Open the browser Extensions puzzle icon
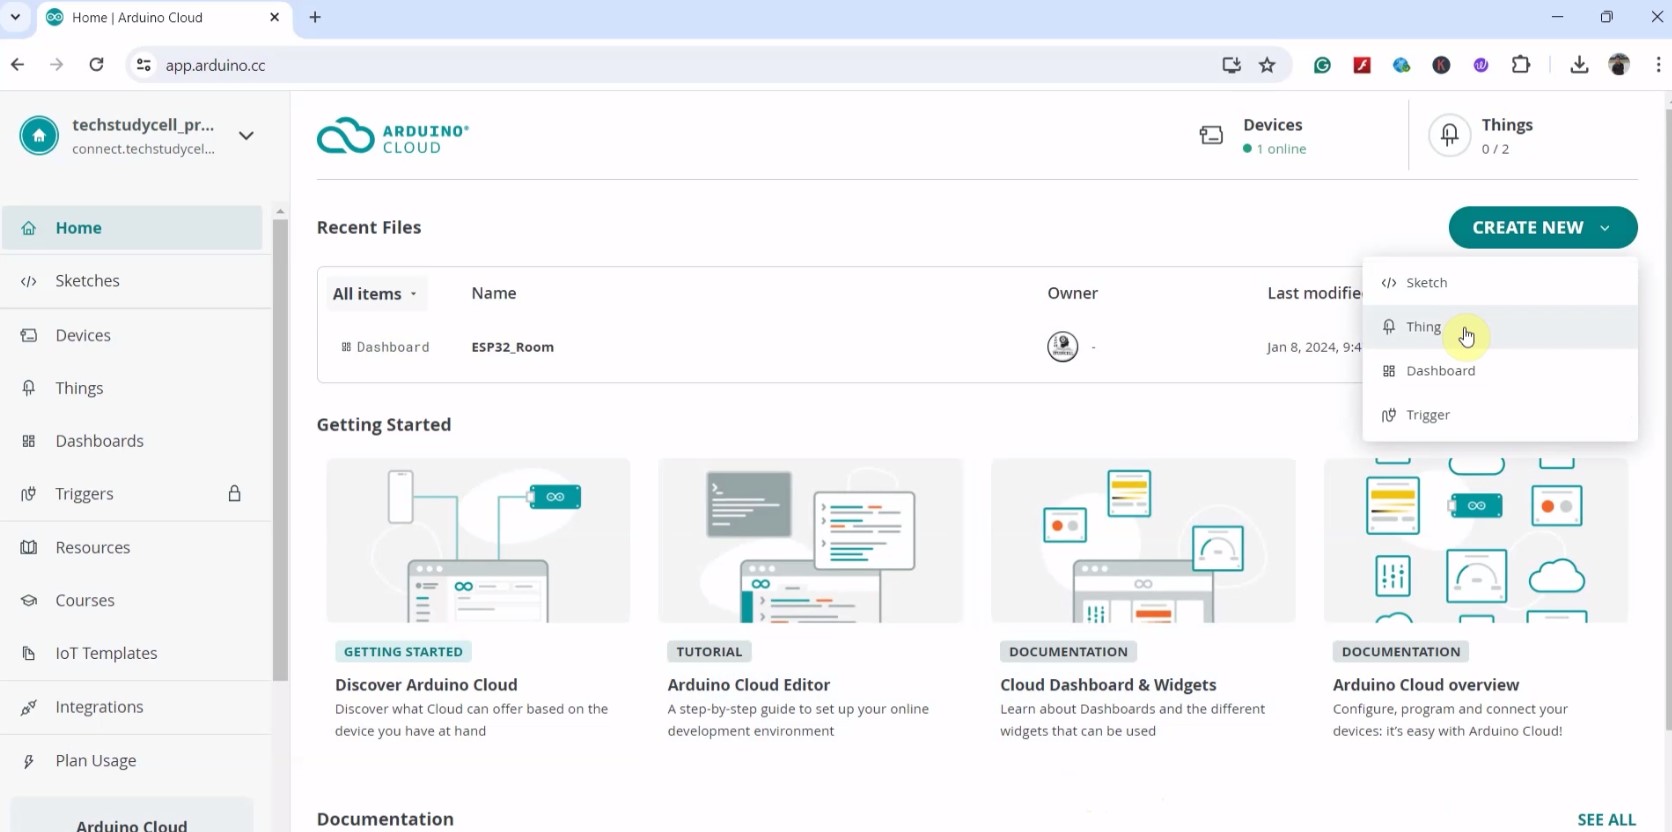This screenshot has width=1672, height=832. point(1521,65)
